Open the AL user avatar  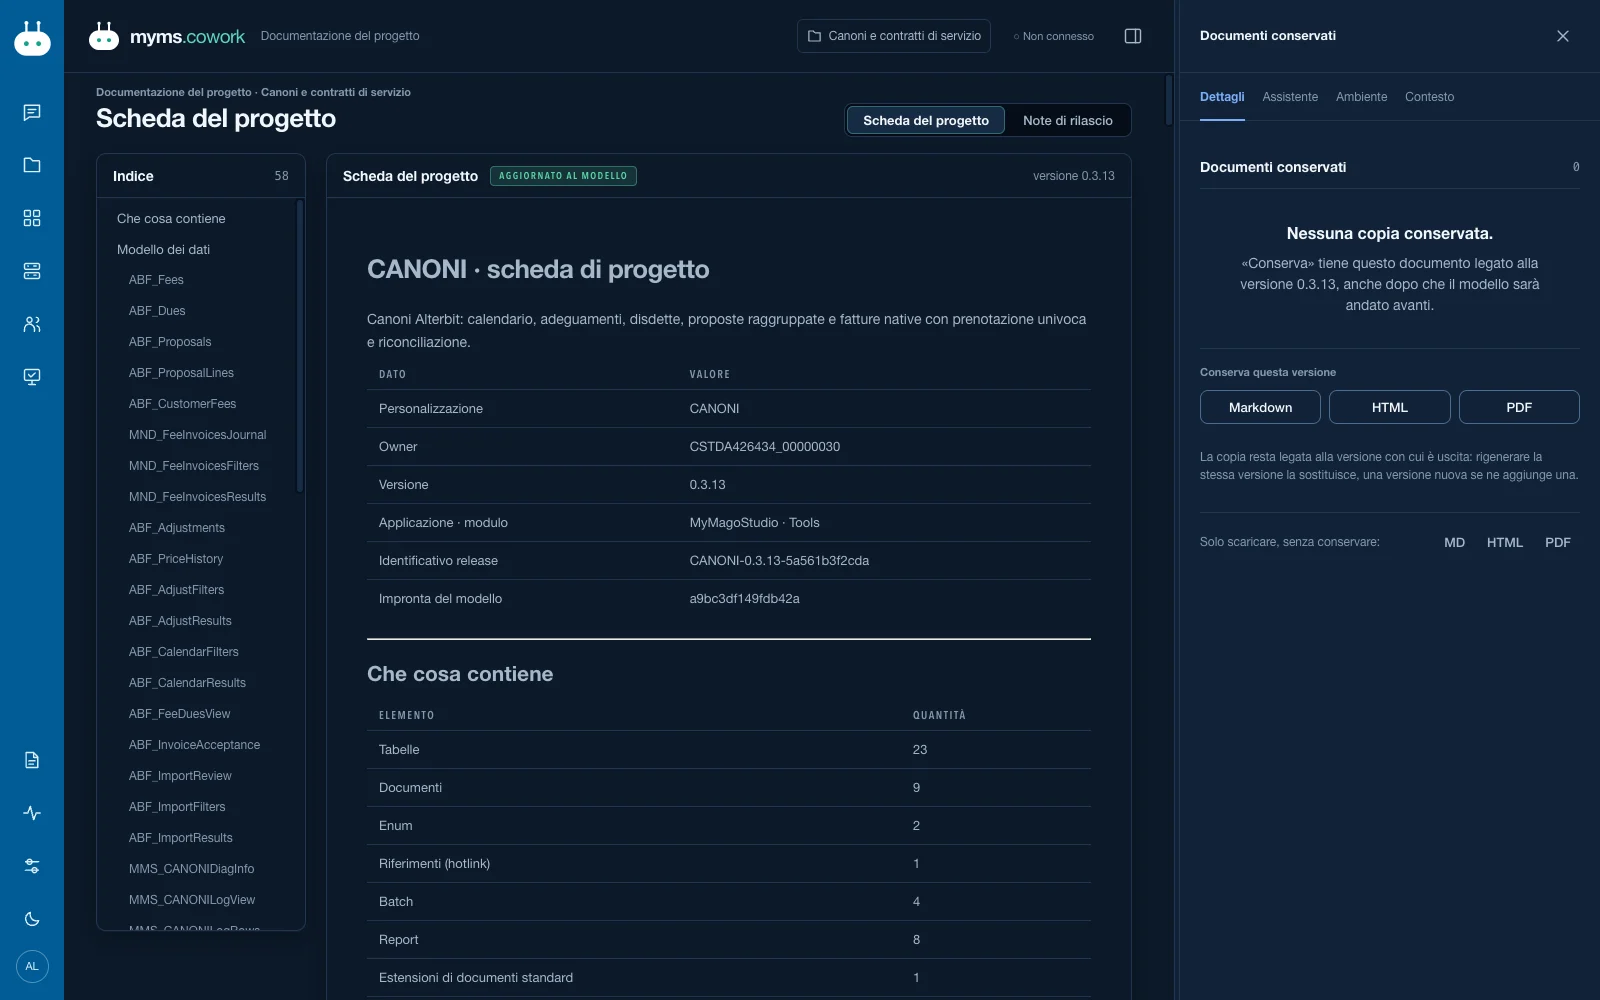[32, 966]
